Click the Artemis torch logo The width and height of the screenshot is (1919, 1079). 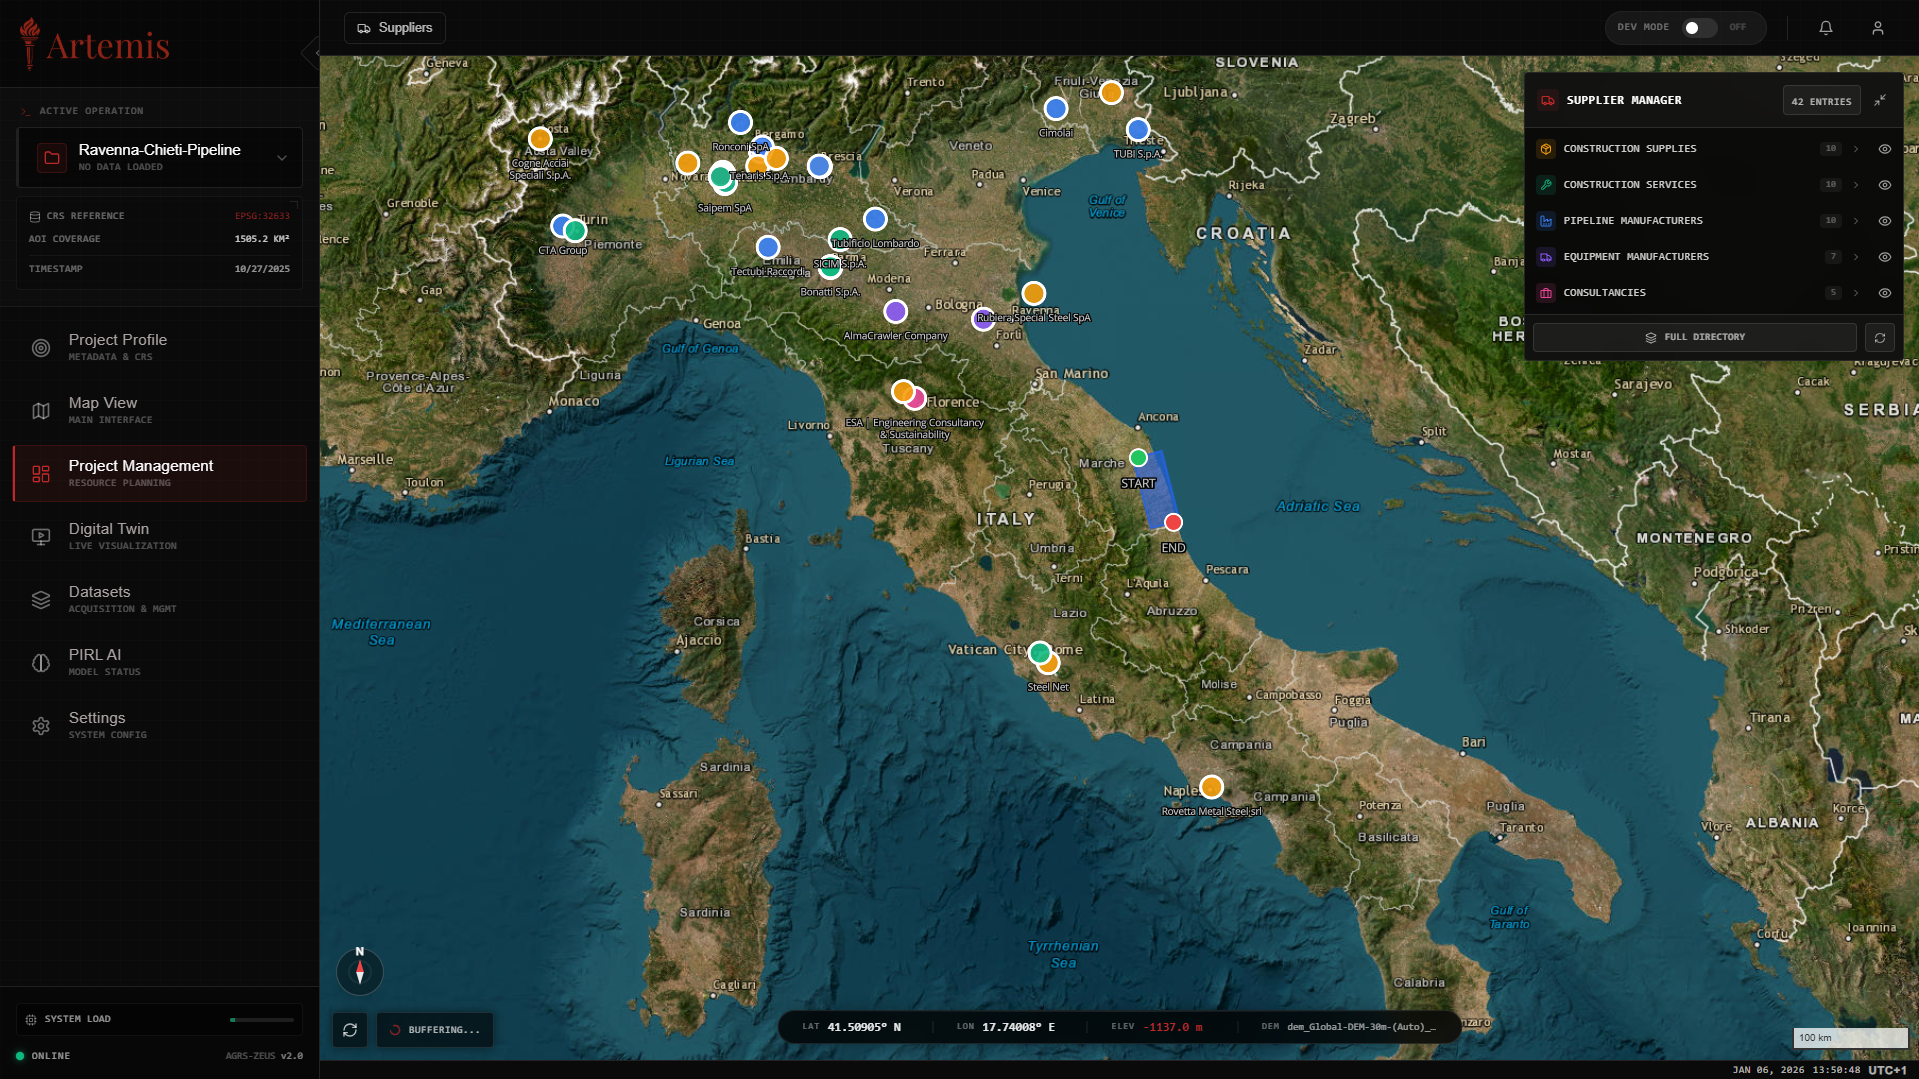pos(30,44)
